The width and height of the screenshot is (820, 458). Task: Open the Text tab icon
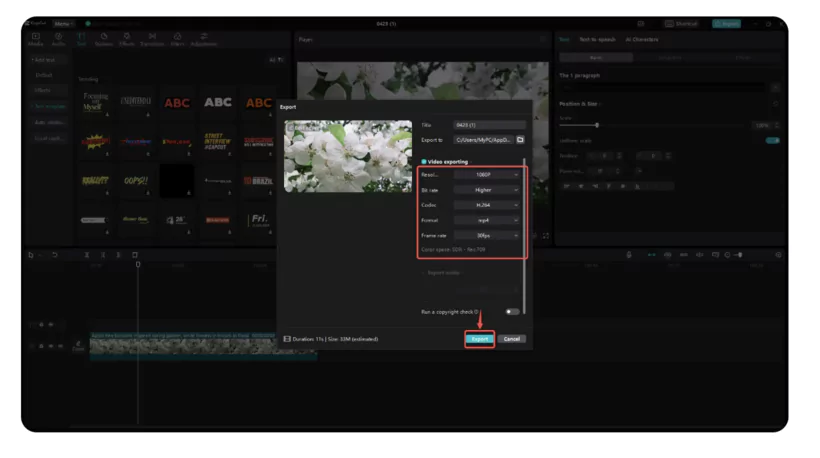[81, 39]
